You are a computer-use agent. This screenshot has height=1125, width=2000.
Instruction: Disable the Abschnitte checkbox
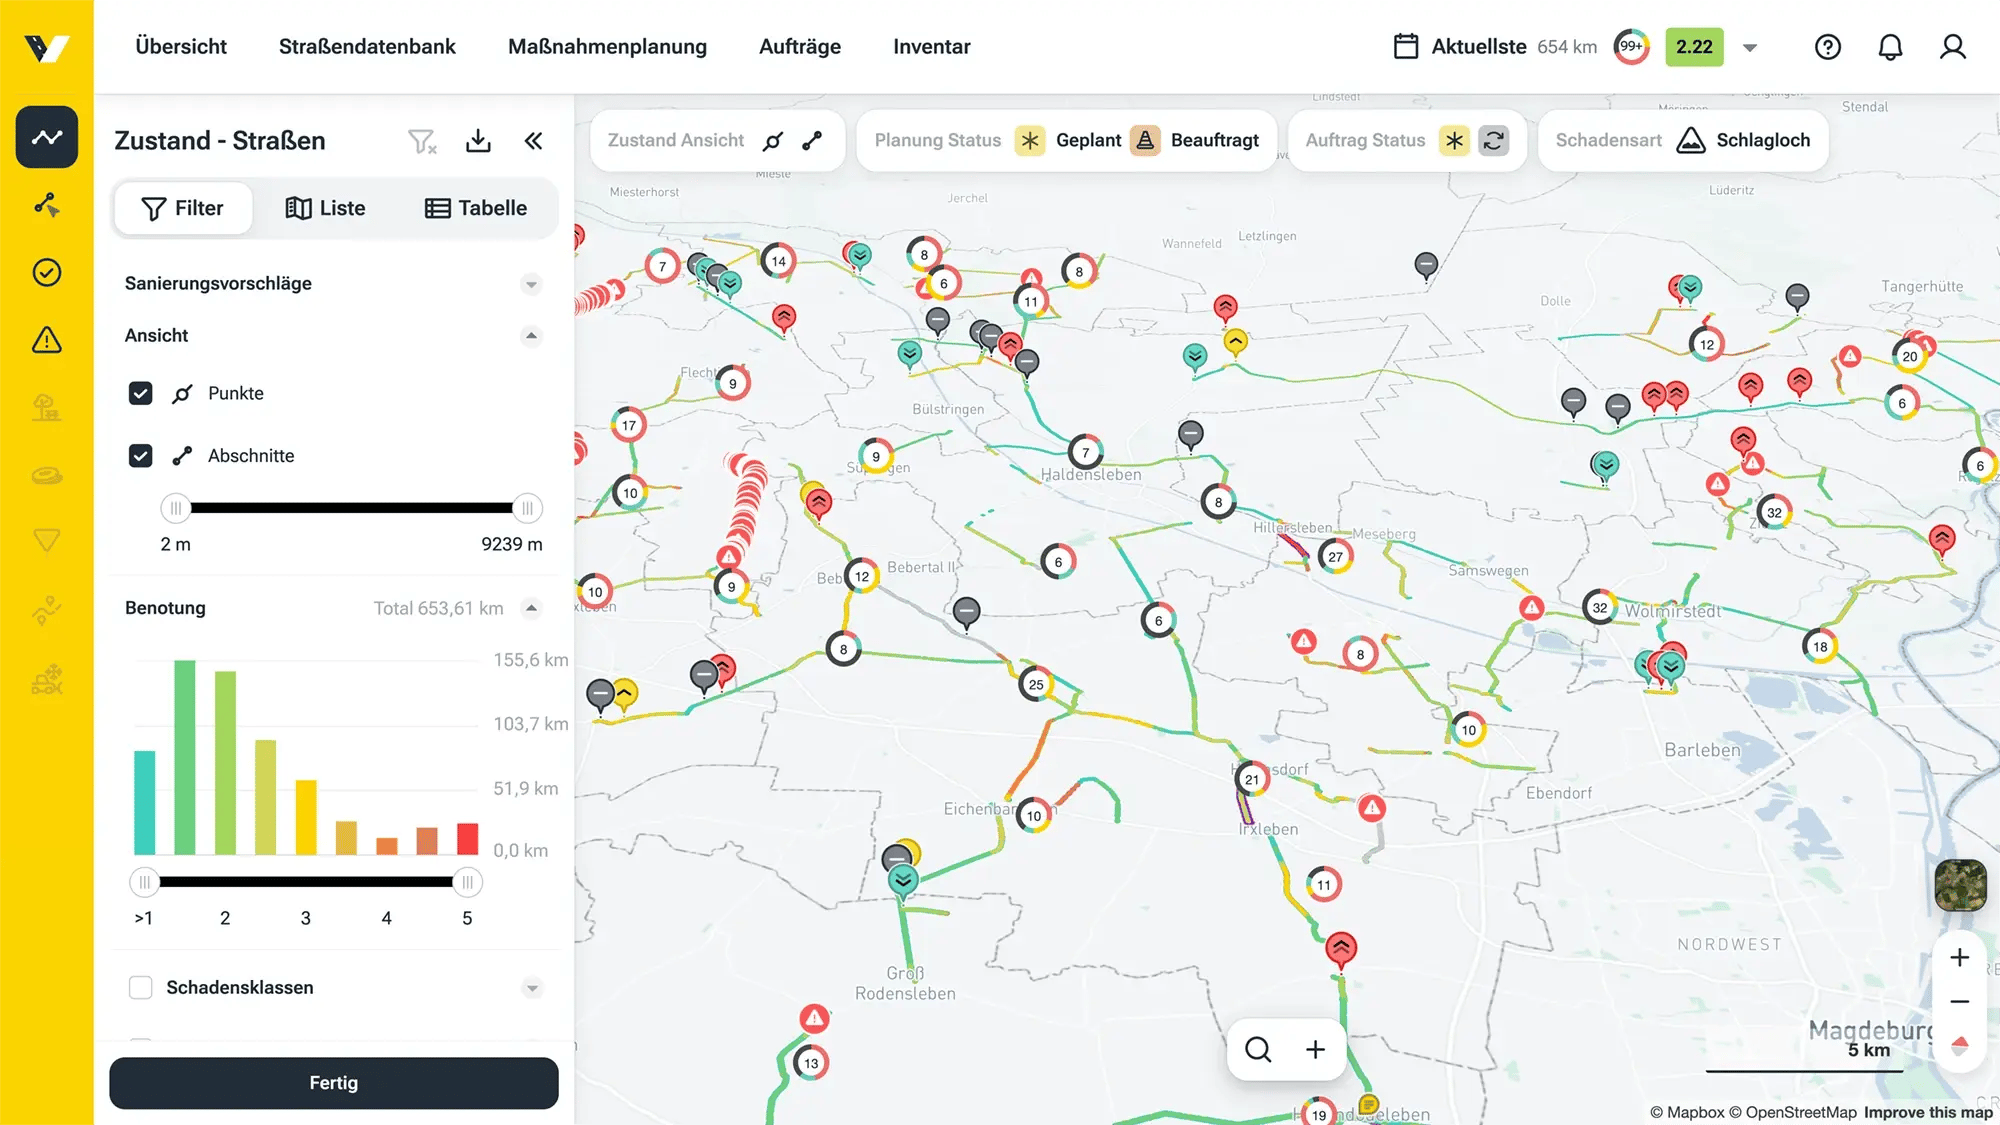(x=140, y=455)
